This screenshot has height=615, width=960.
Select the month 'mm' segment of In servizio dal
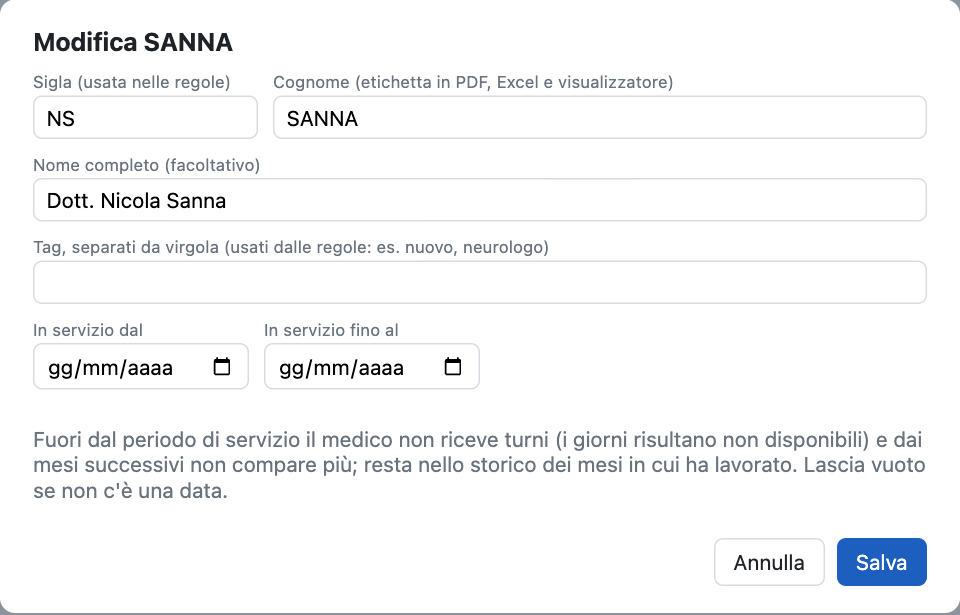[100, 368]
